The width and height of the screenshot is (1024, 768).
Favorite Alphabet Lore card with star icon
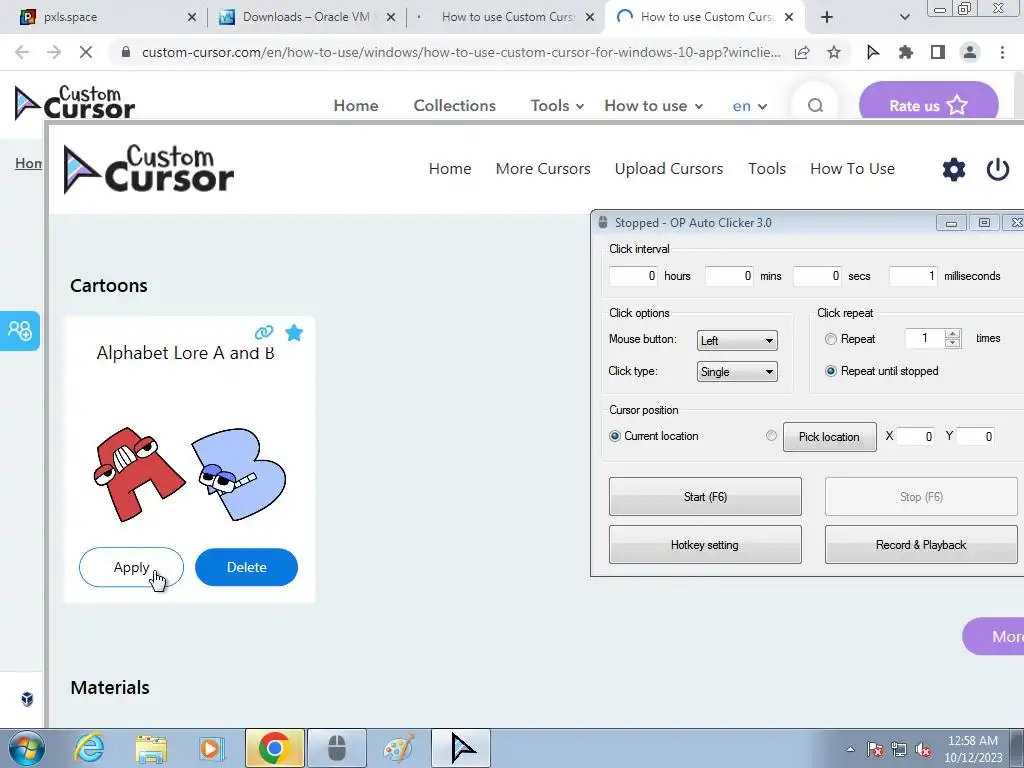[294, 333]
